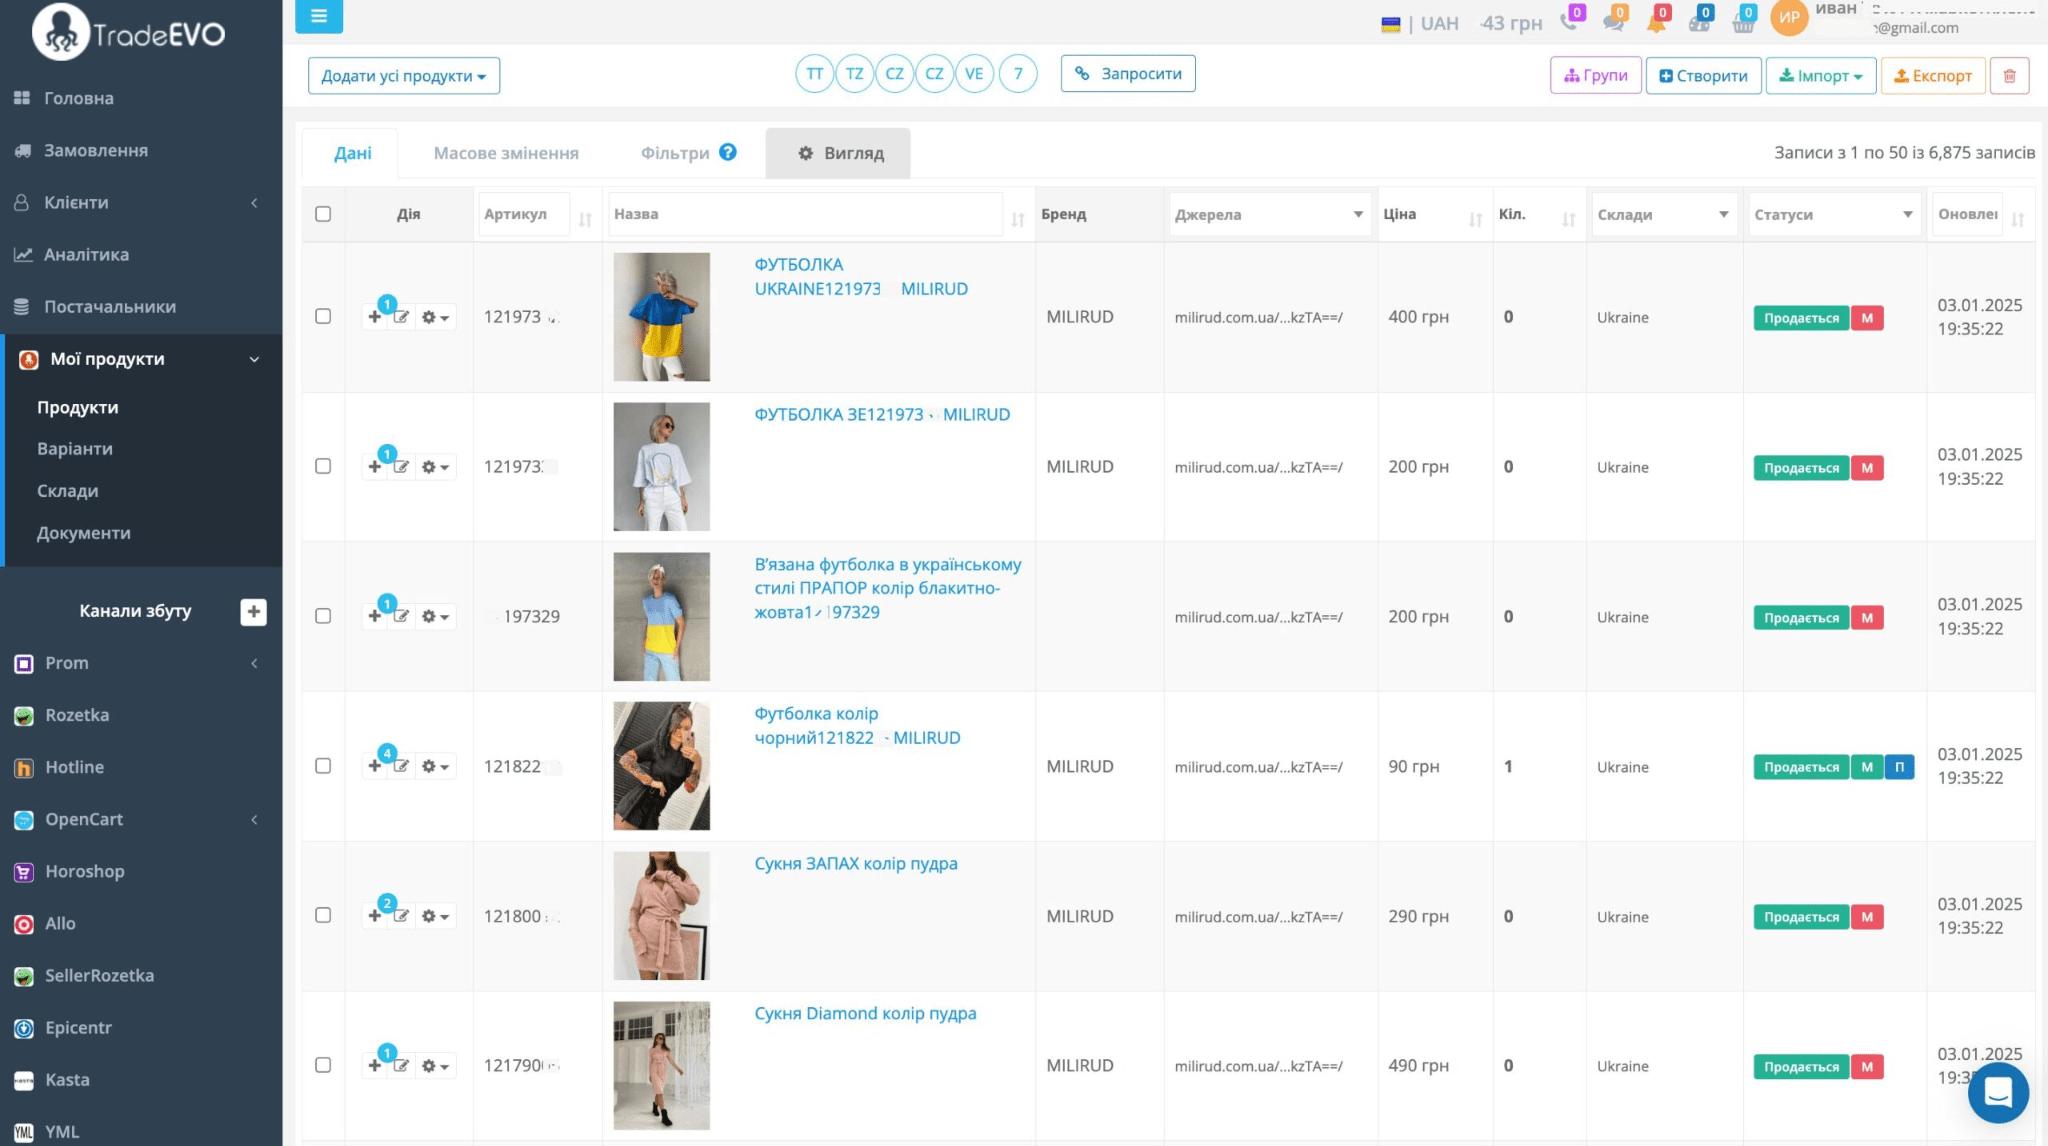Open the pink dress thumbnail for Сукня ЗАПАХ

pos(661,916)
